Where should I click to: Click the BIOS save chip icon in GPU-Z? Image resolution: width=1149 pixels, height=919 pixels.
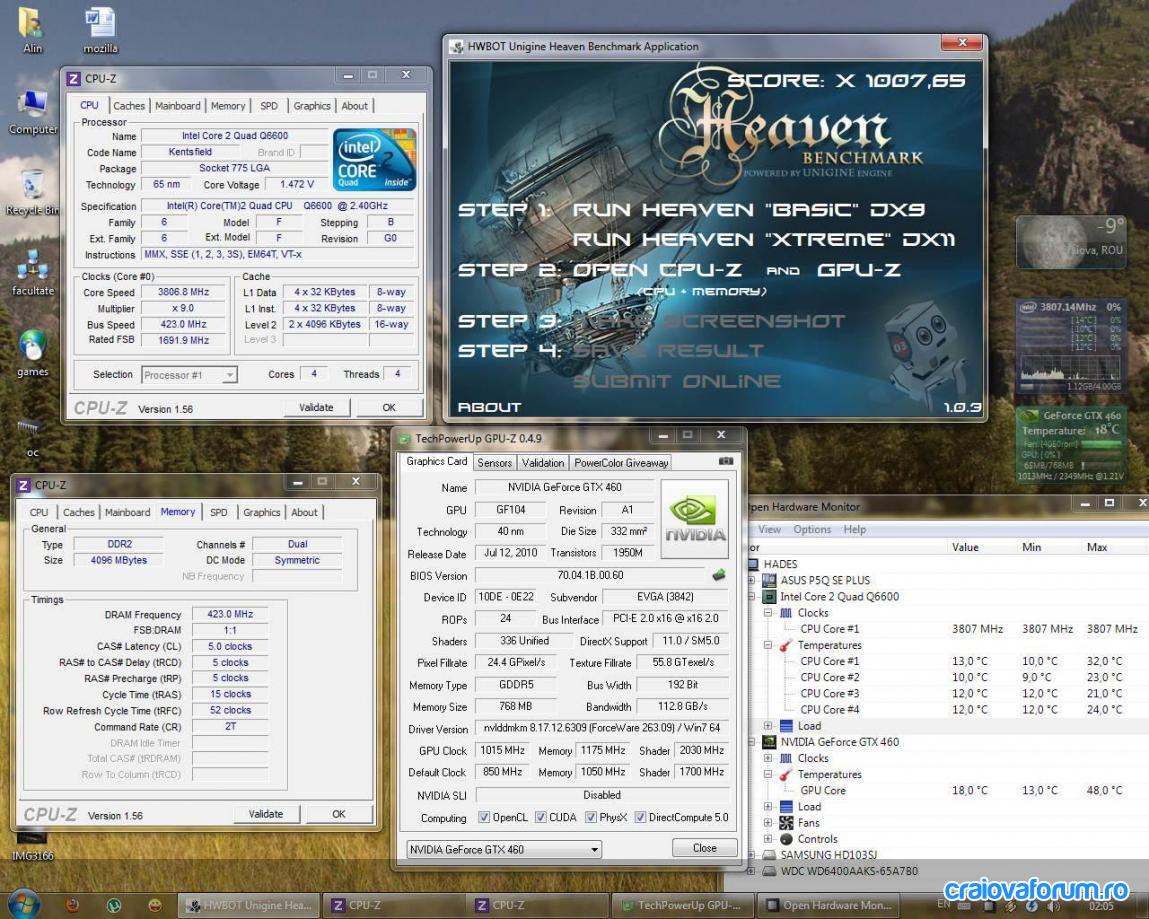coord(718,575)
